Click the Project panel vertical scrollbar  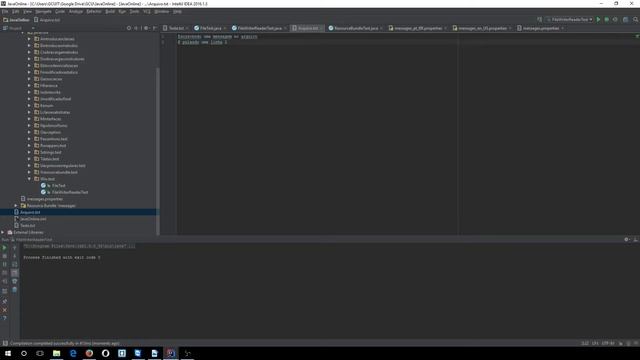158,151
